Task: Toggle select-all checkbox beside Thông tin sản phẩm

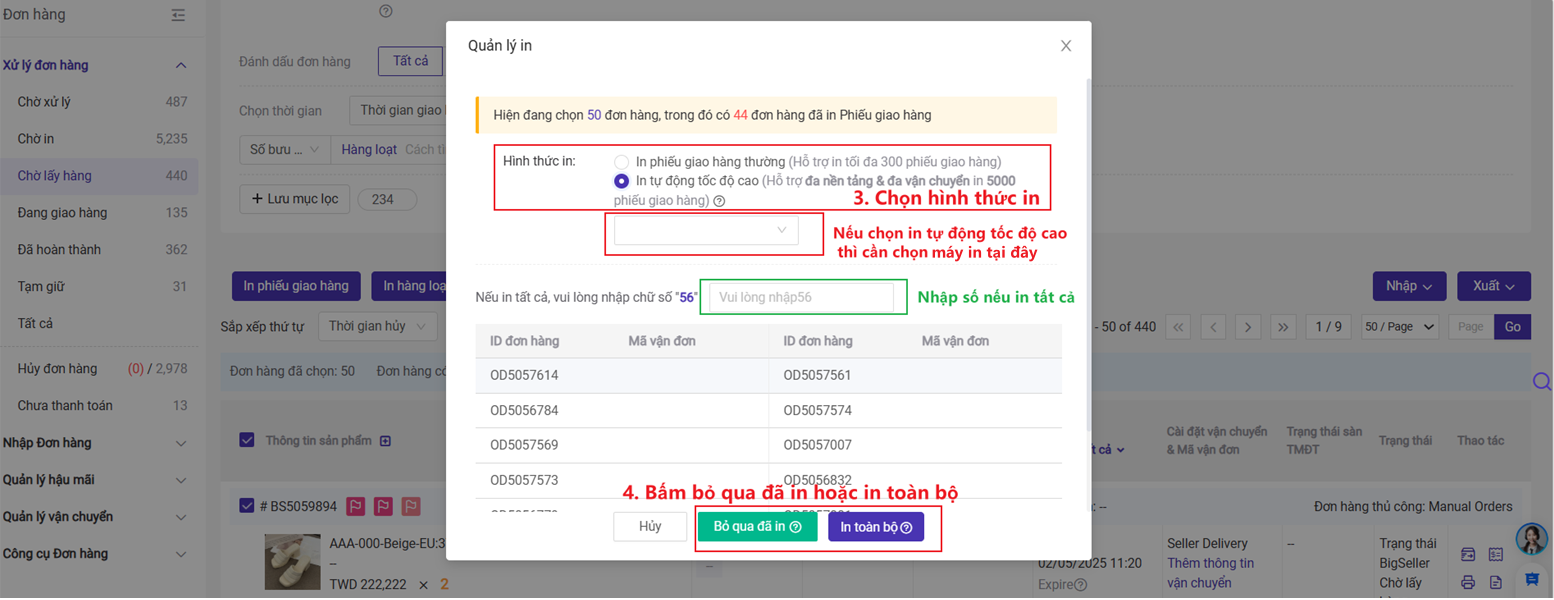Action: pyautogui.click(x=247, y=440)
